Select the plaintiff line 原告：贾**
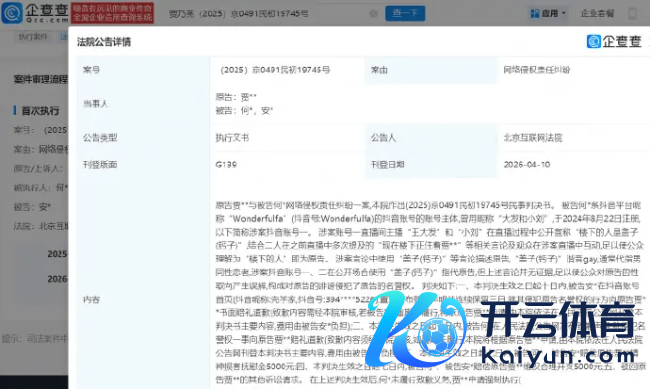Screen dimensions: 650x389 coord(236,97)
